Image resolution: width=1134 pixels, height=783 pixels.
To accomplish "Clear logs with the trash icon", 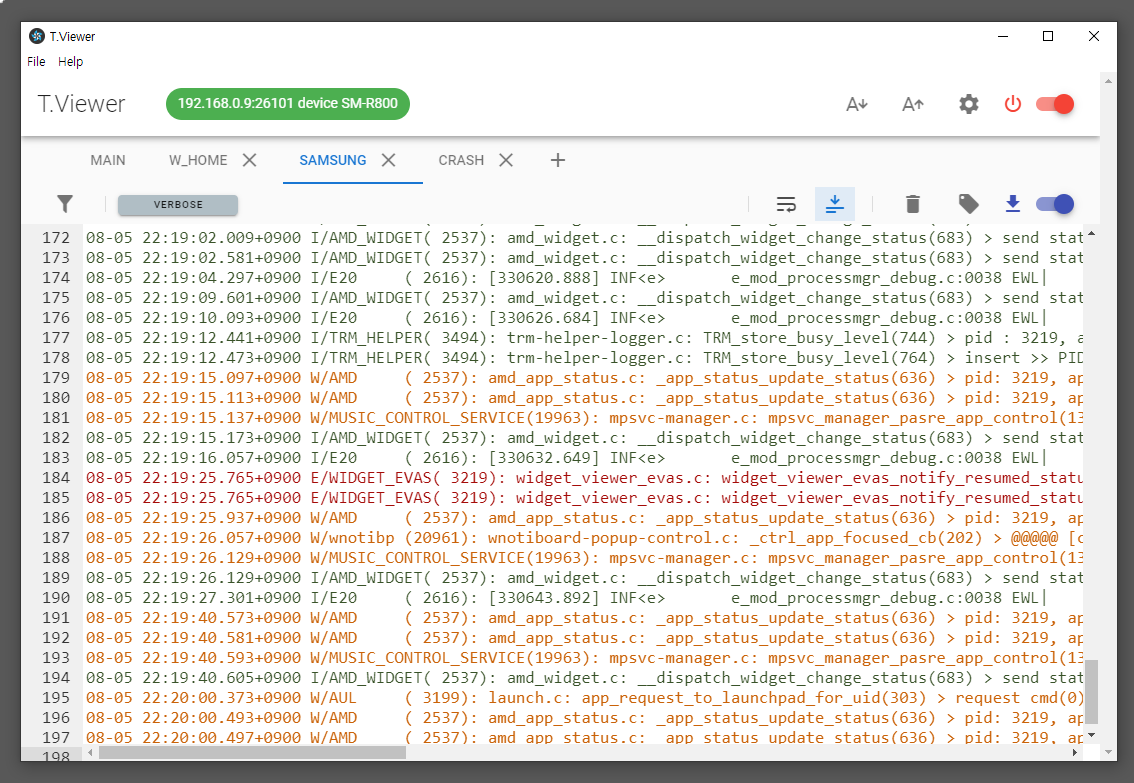I will 913,204.
